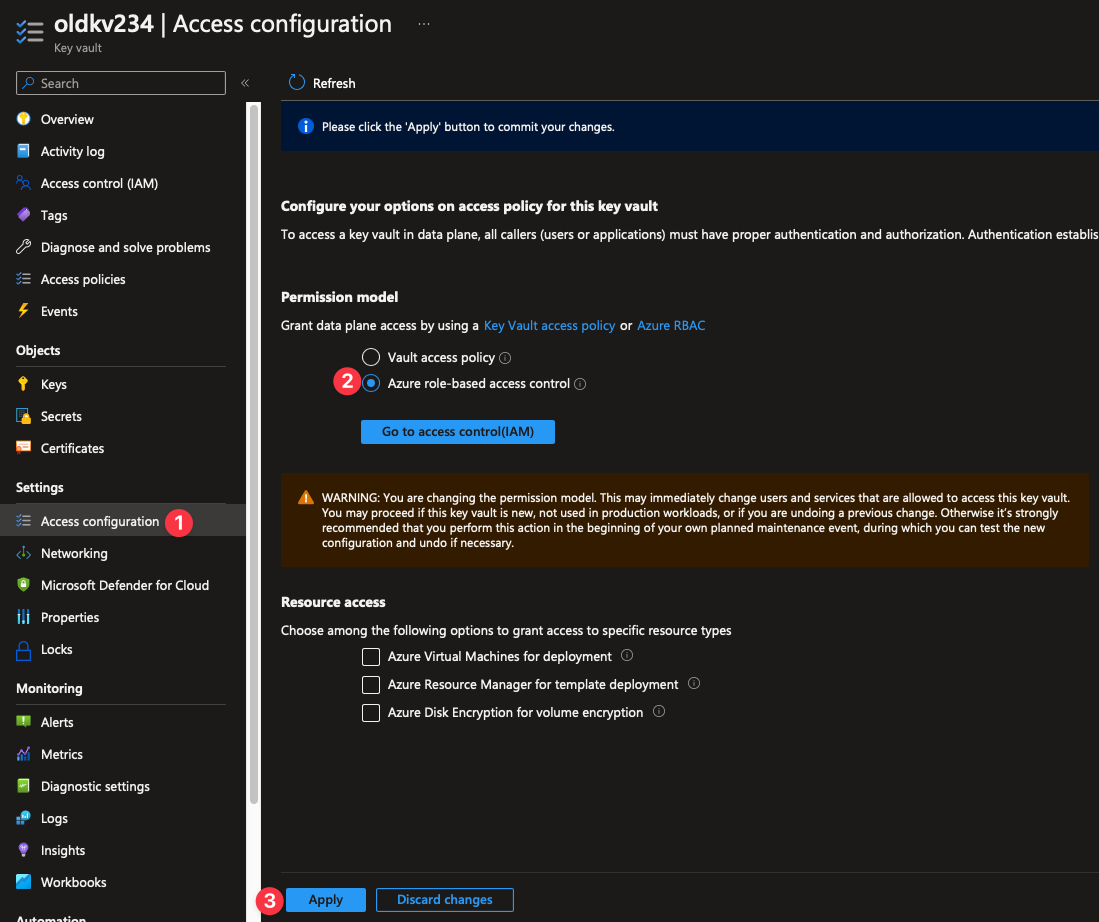This screenshot has width=1099, height=922.
Task: Click the Metrics monitoring icon
Action: [x=22, y=754]
